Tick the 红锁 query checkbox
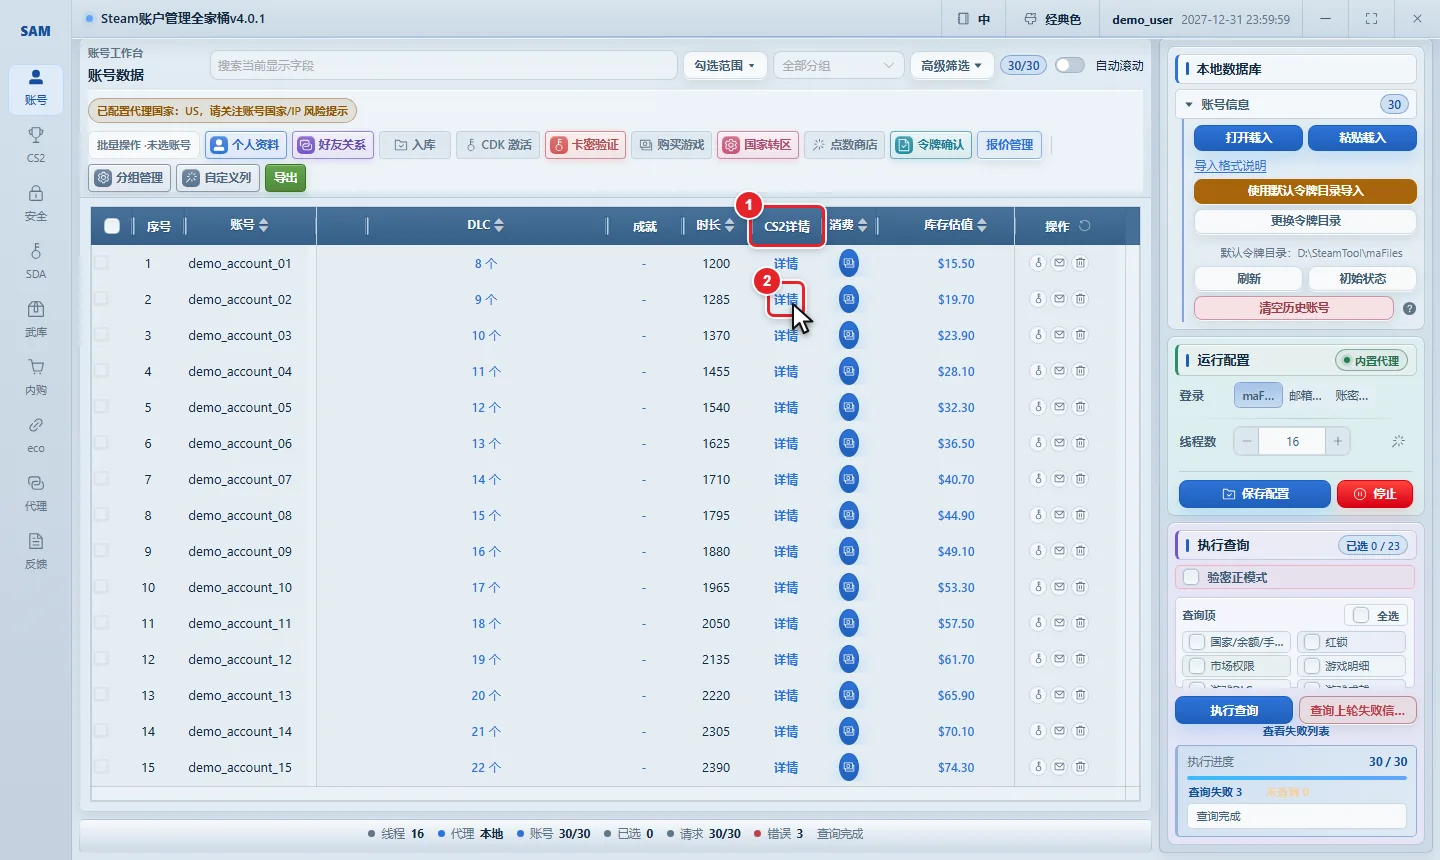 tap(1312, 642)
